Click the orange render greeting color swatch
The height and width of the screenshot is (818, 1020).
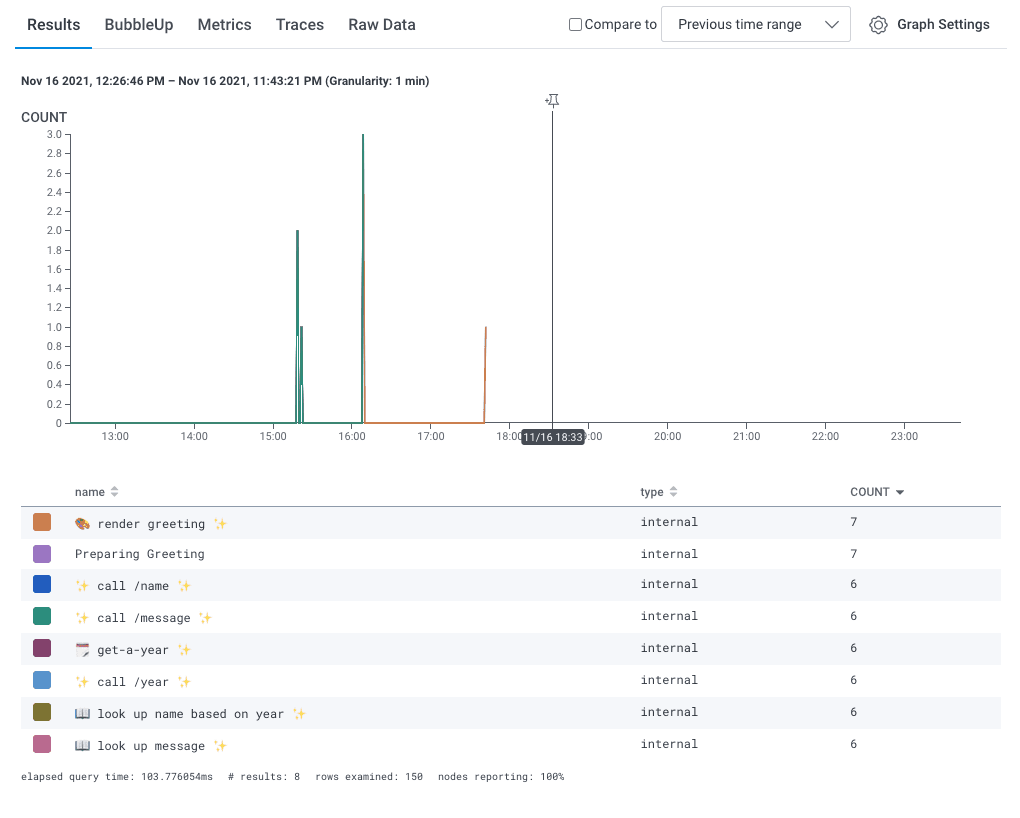point(42,522)
